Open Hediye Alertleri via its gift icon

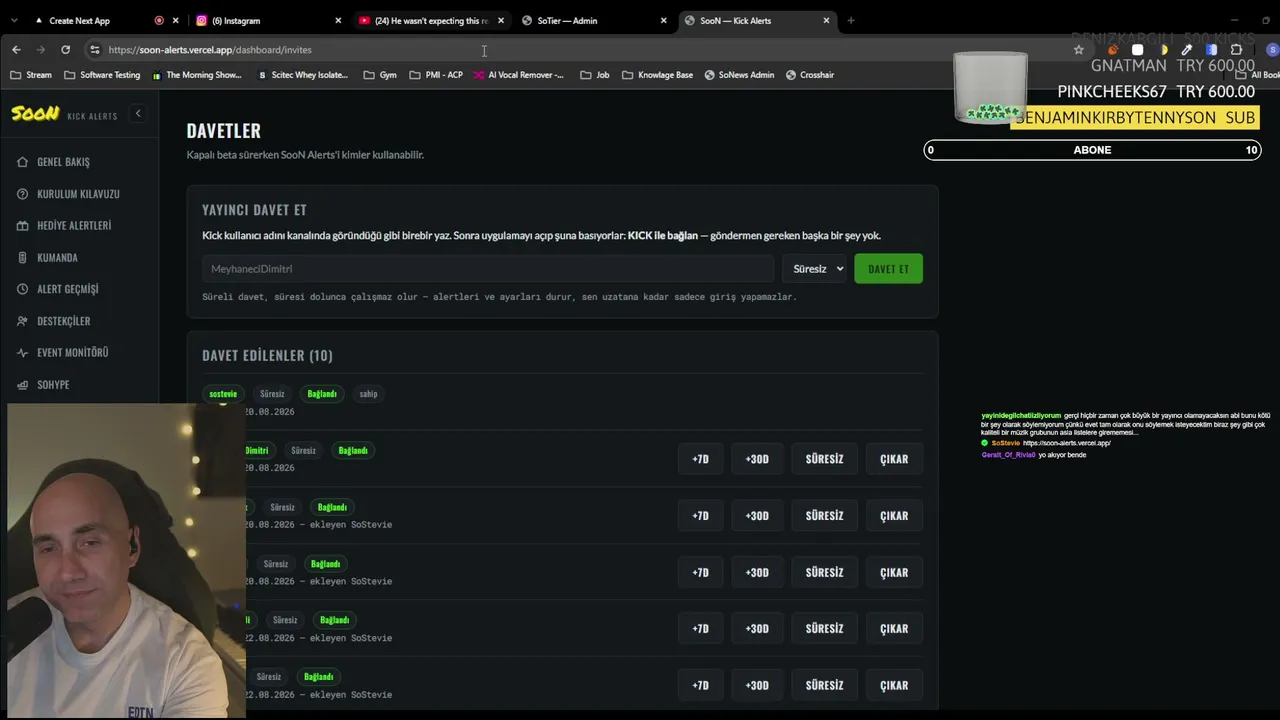tap(23, 226)
